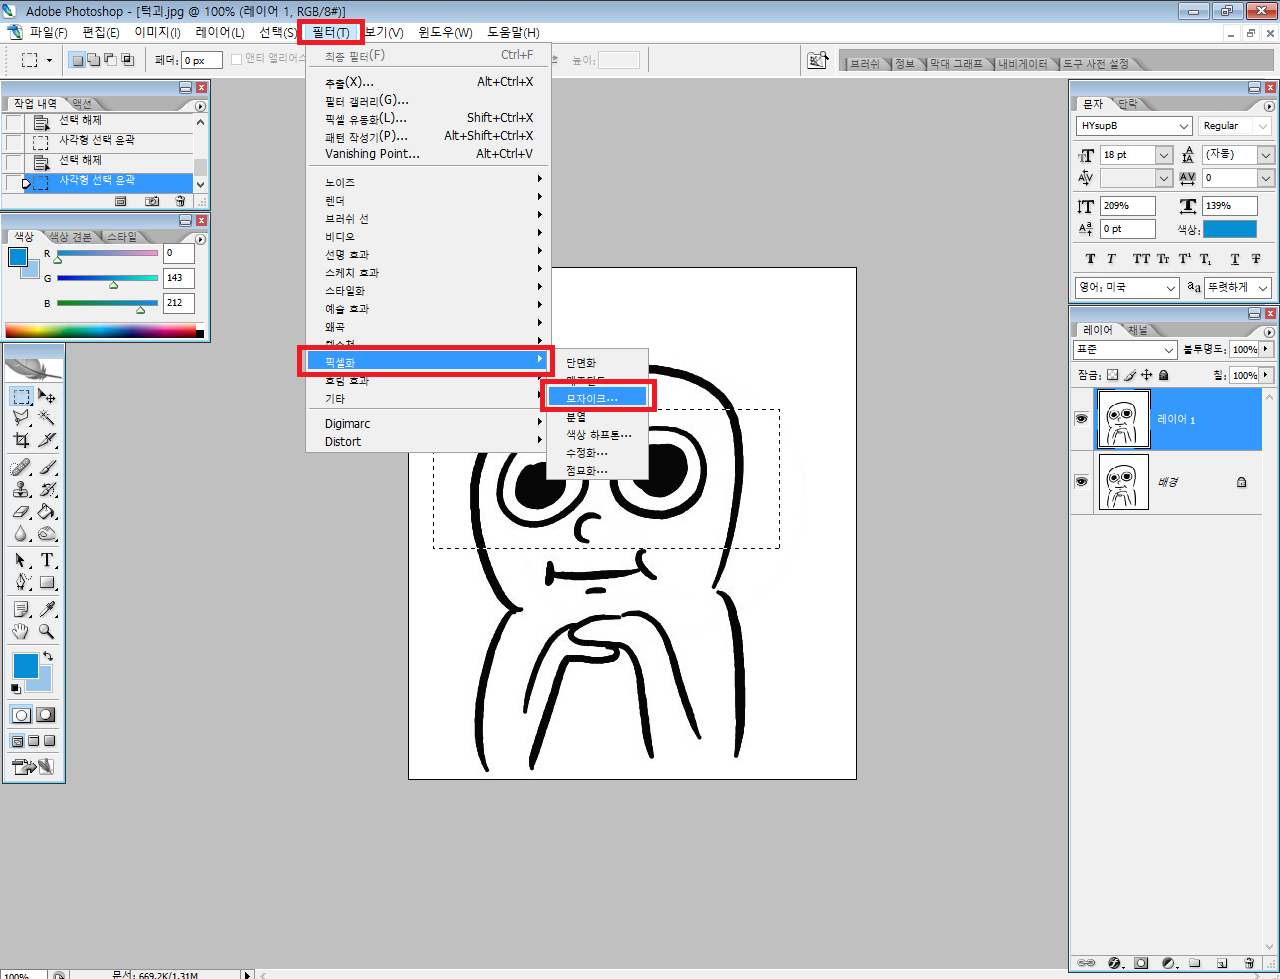Switch to Quick Mask mode

pyautogui.click(x=46, y=715)
